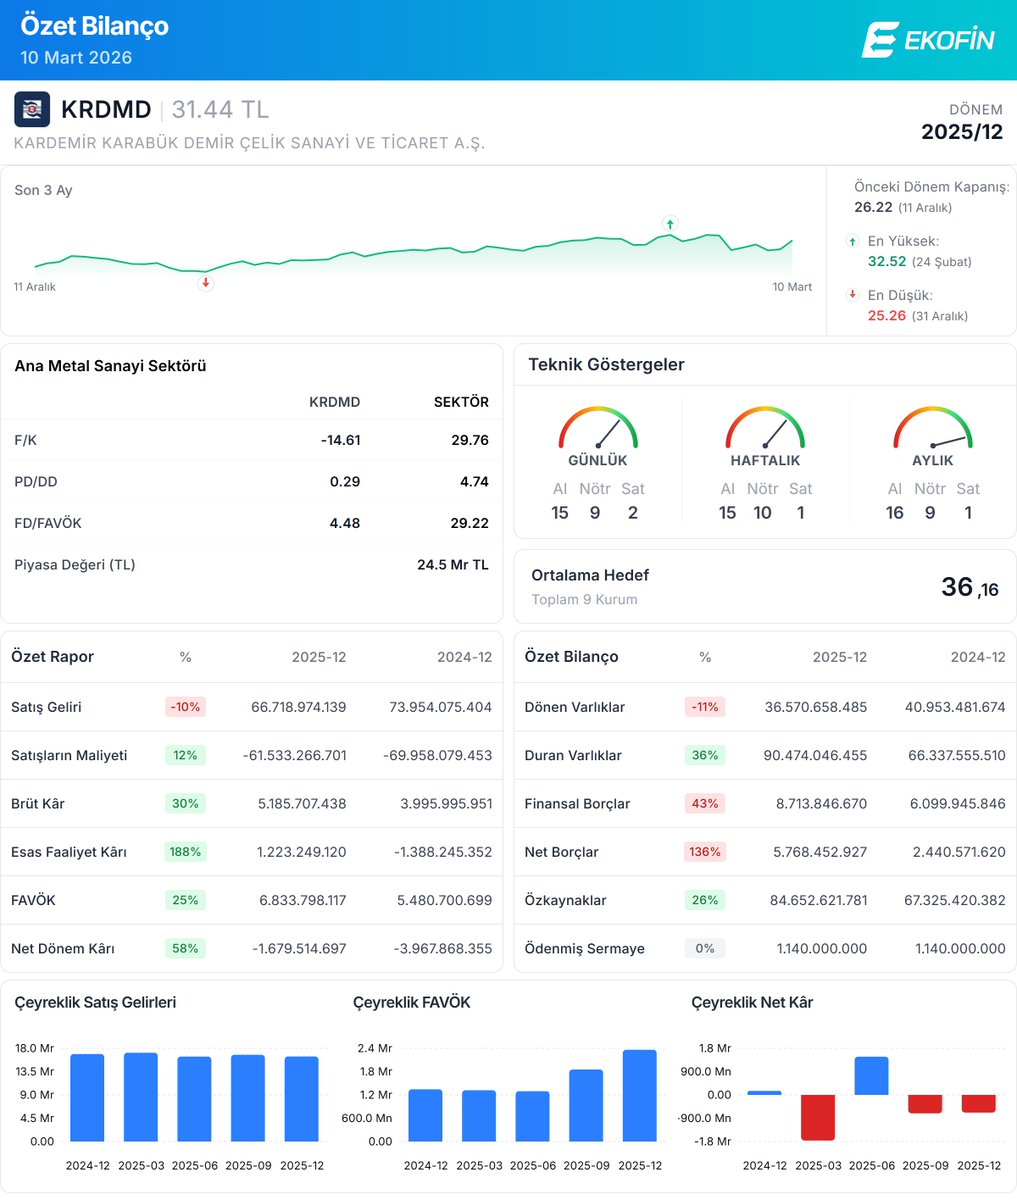1017x1200 pixels.
Task: Click the F/K KRDMD value -14.61
Action: coord(340,440)
